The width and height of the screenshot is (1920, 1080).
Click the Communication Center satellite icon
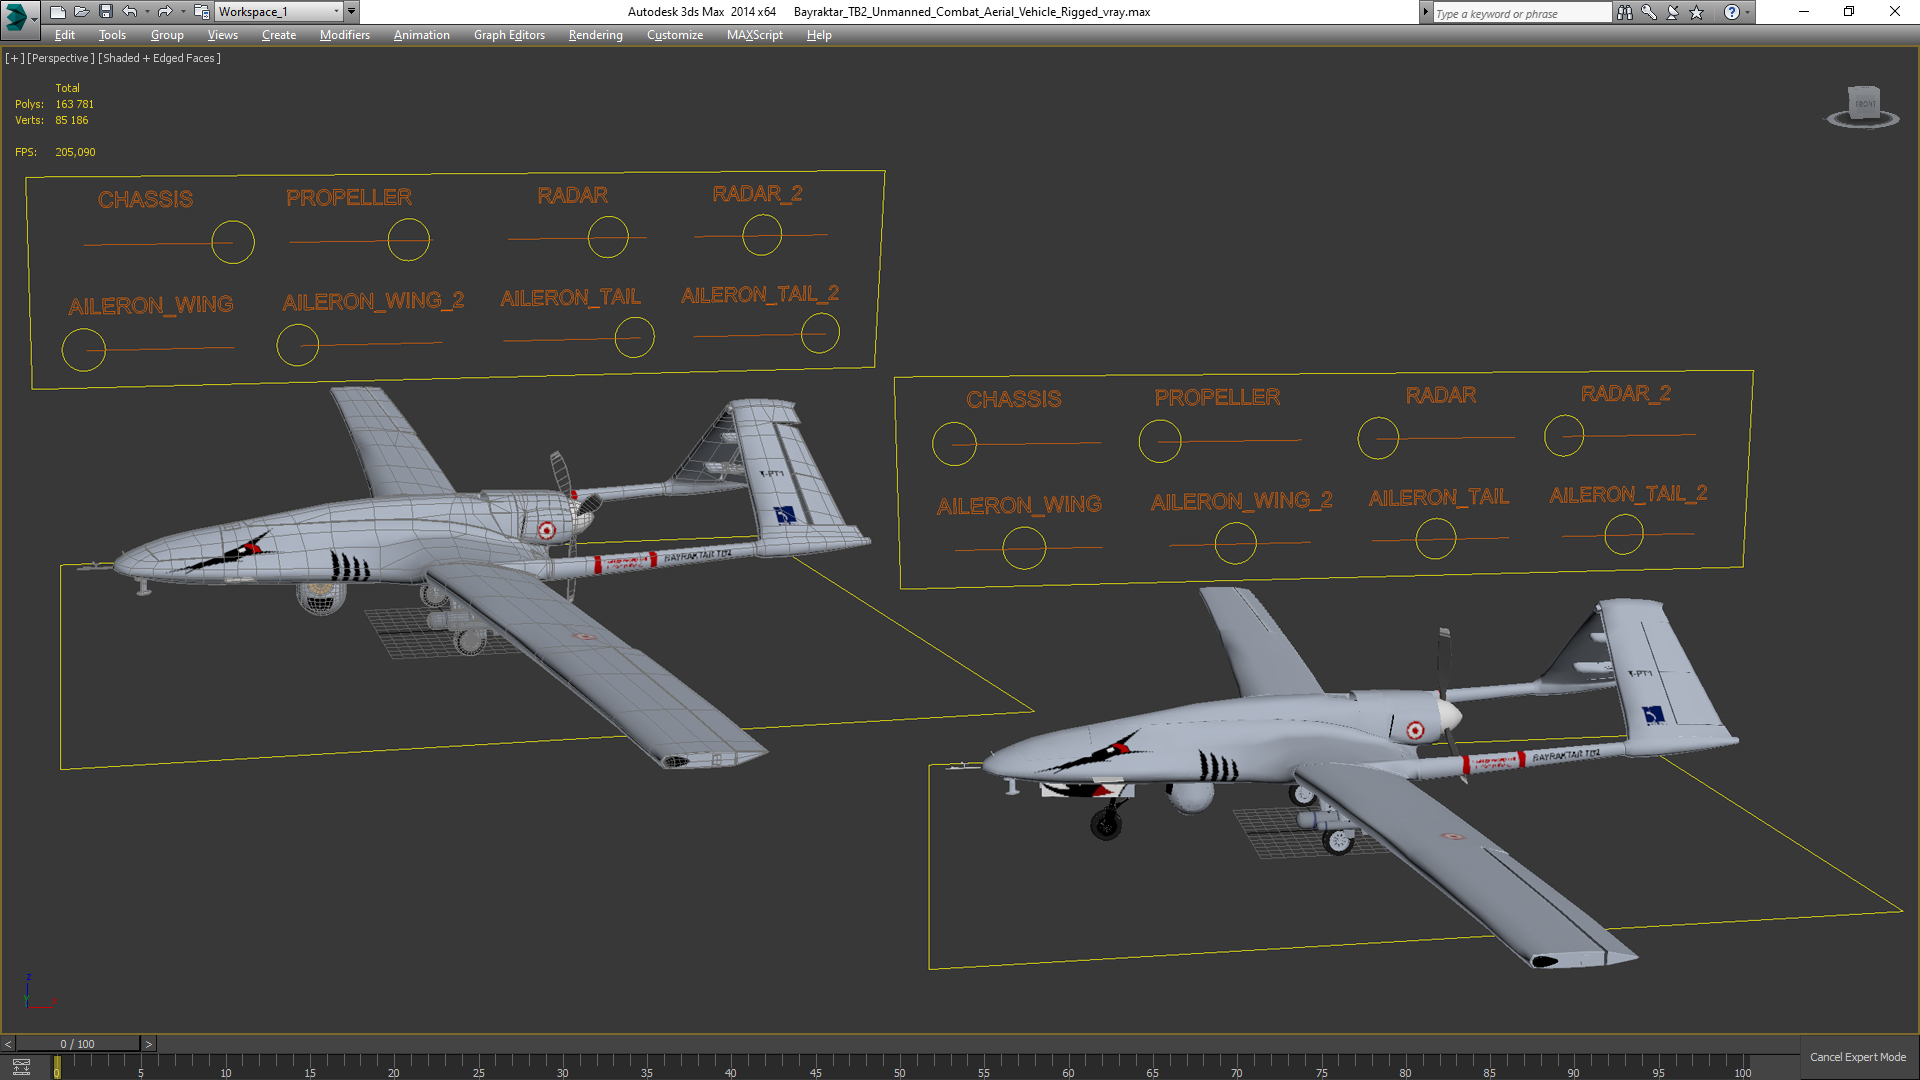[1673, 12]
